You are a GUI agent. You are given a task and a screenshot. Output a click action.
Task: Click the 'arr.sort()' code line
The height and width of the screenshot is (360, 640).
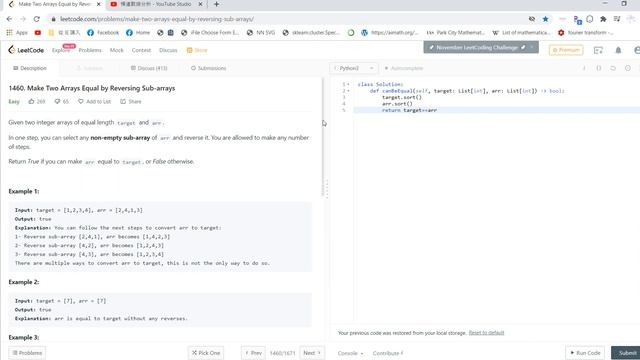(397, 104)
